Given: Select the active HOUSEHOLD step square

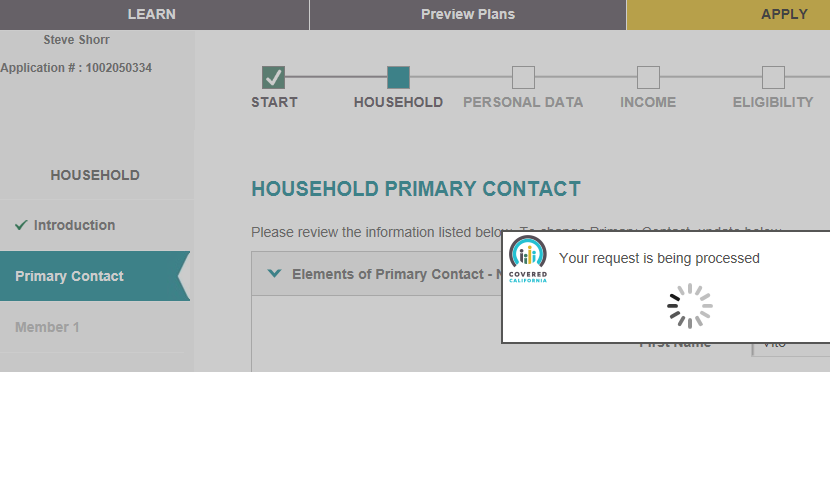Looking at the screenshot, I should (x=399, y=77).
